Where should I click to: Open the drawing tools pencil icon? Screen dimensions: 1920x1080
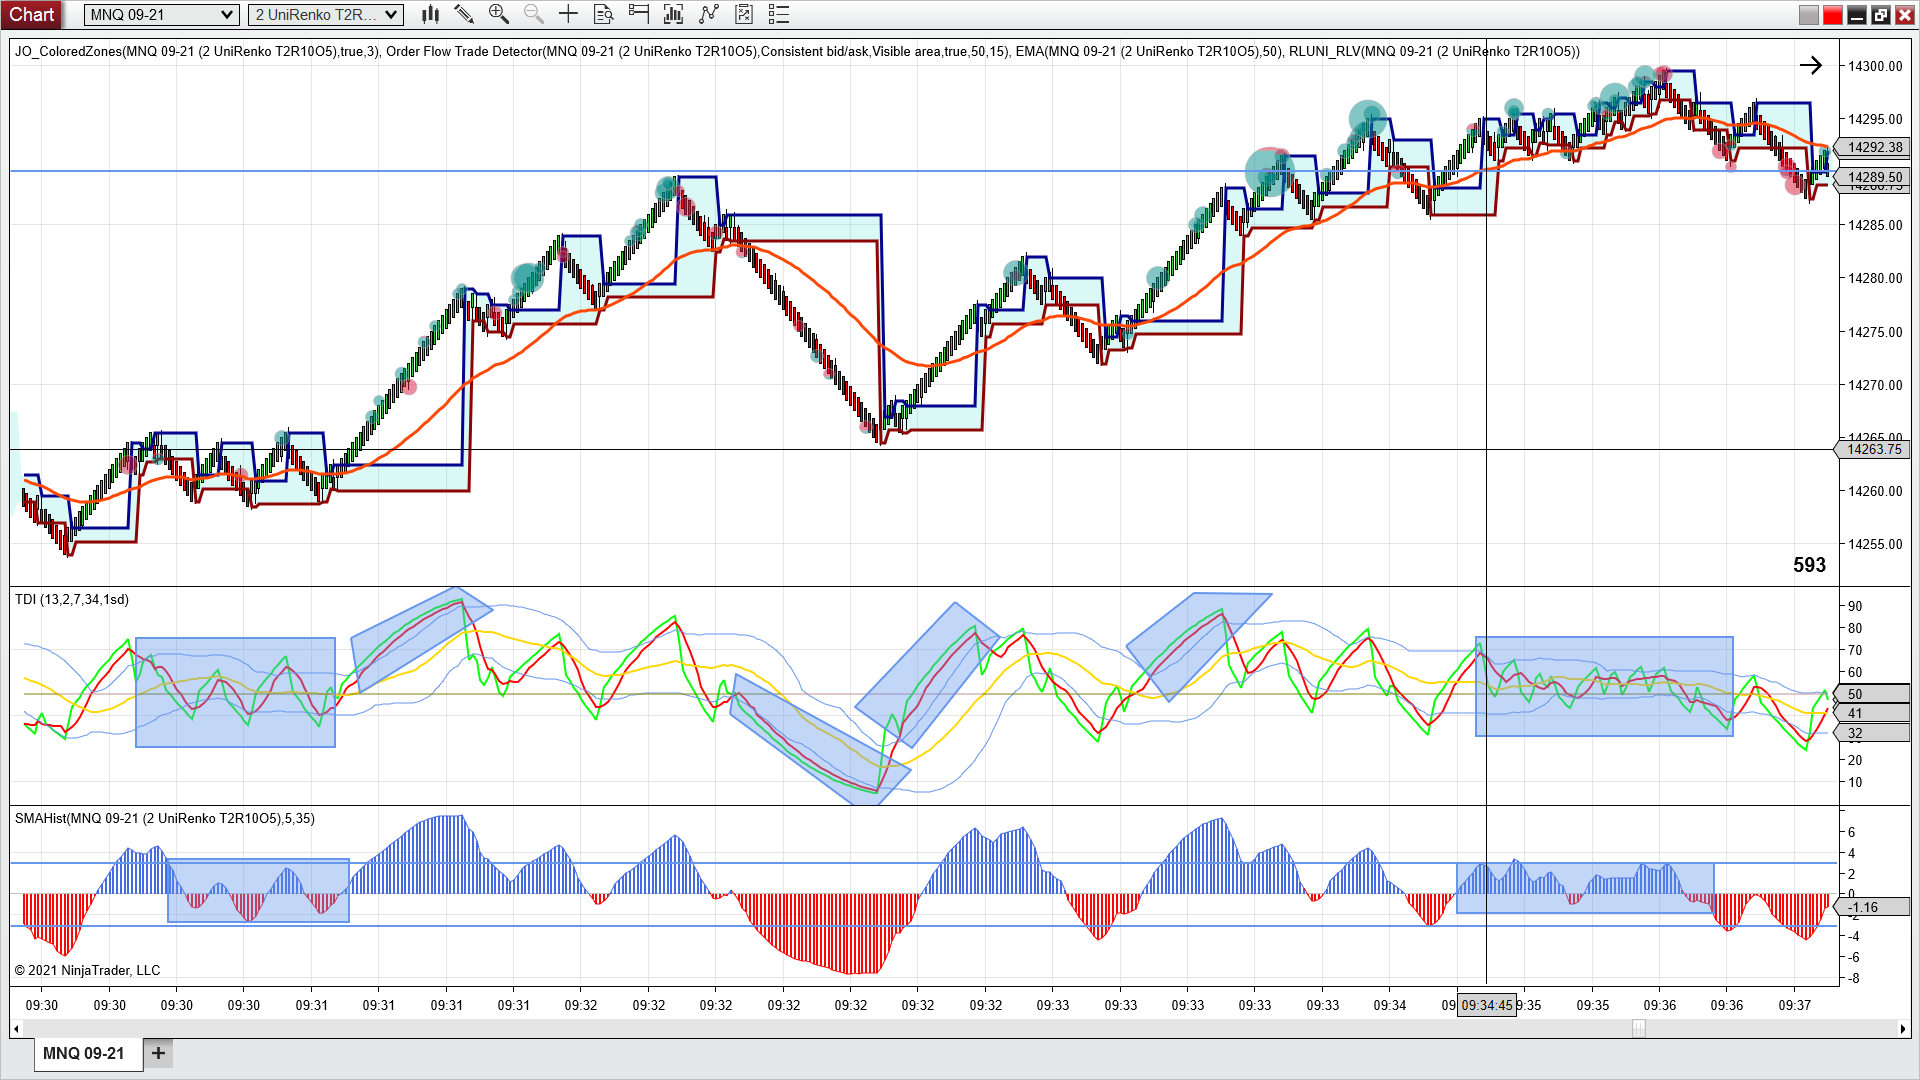tap(464, 14)
